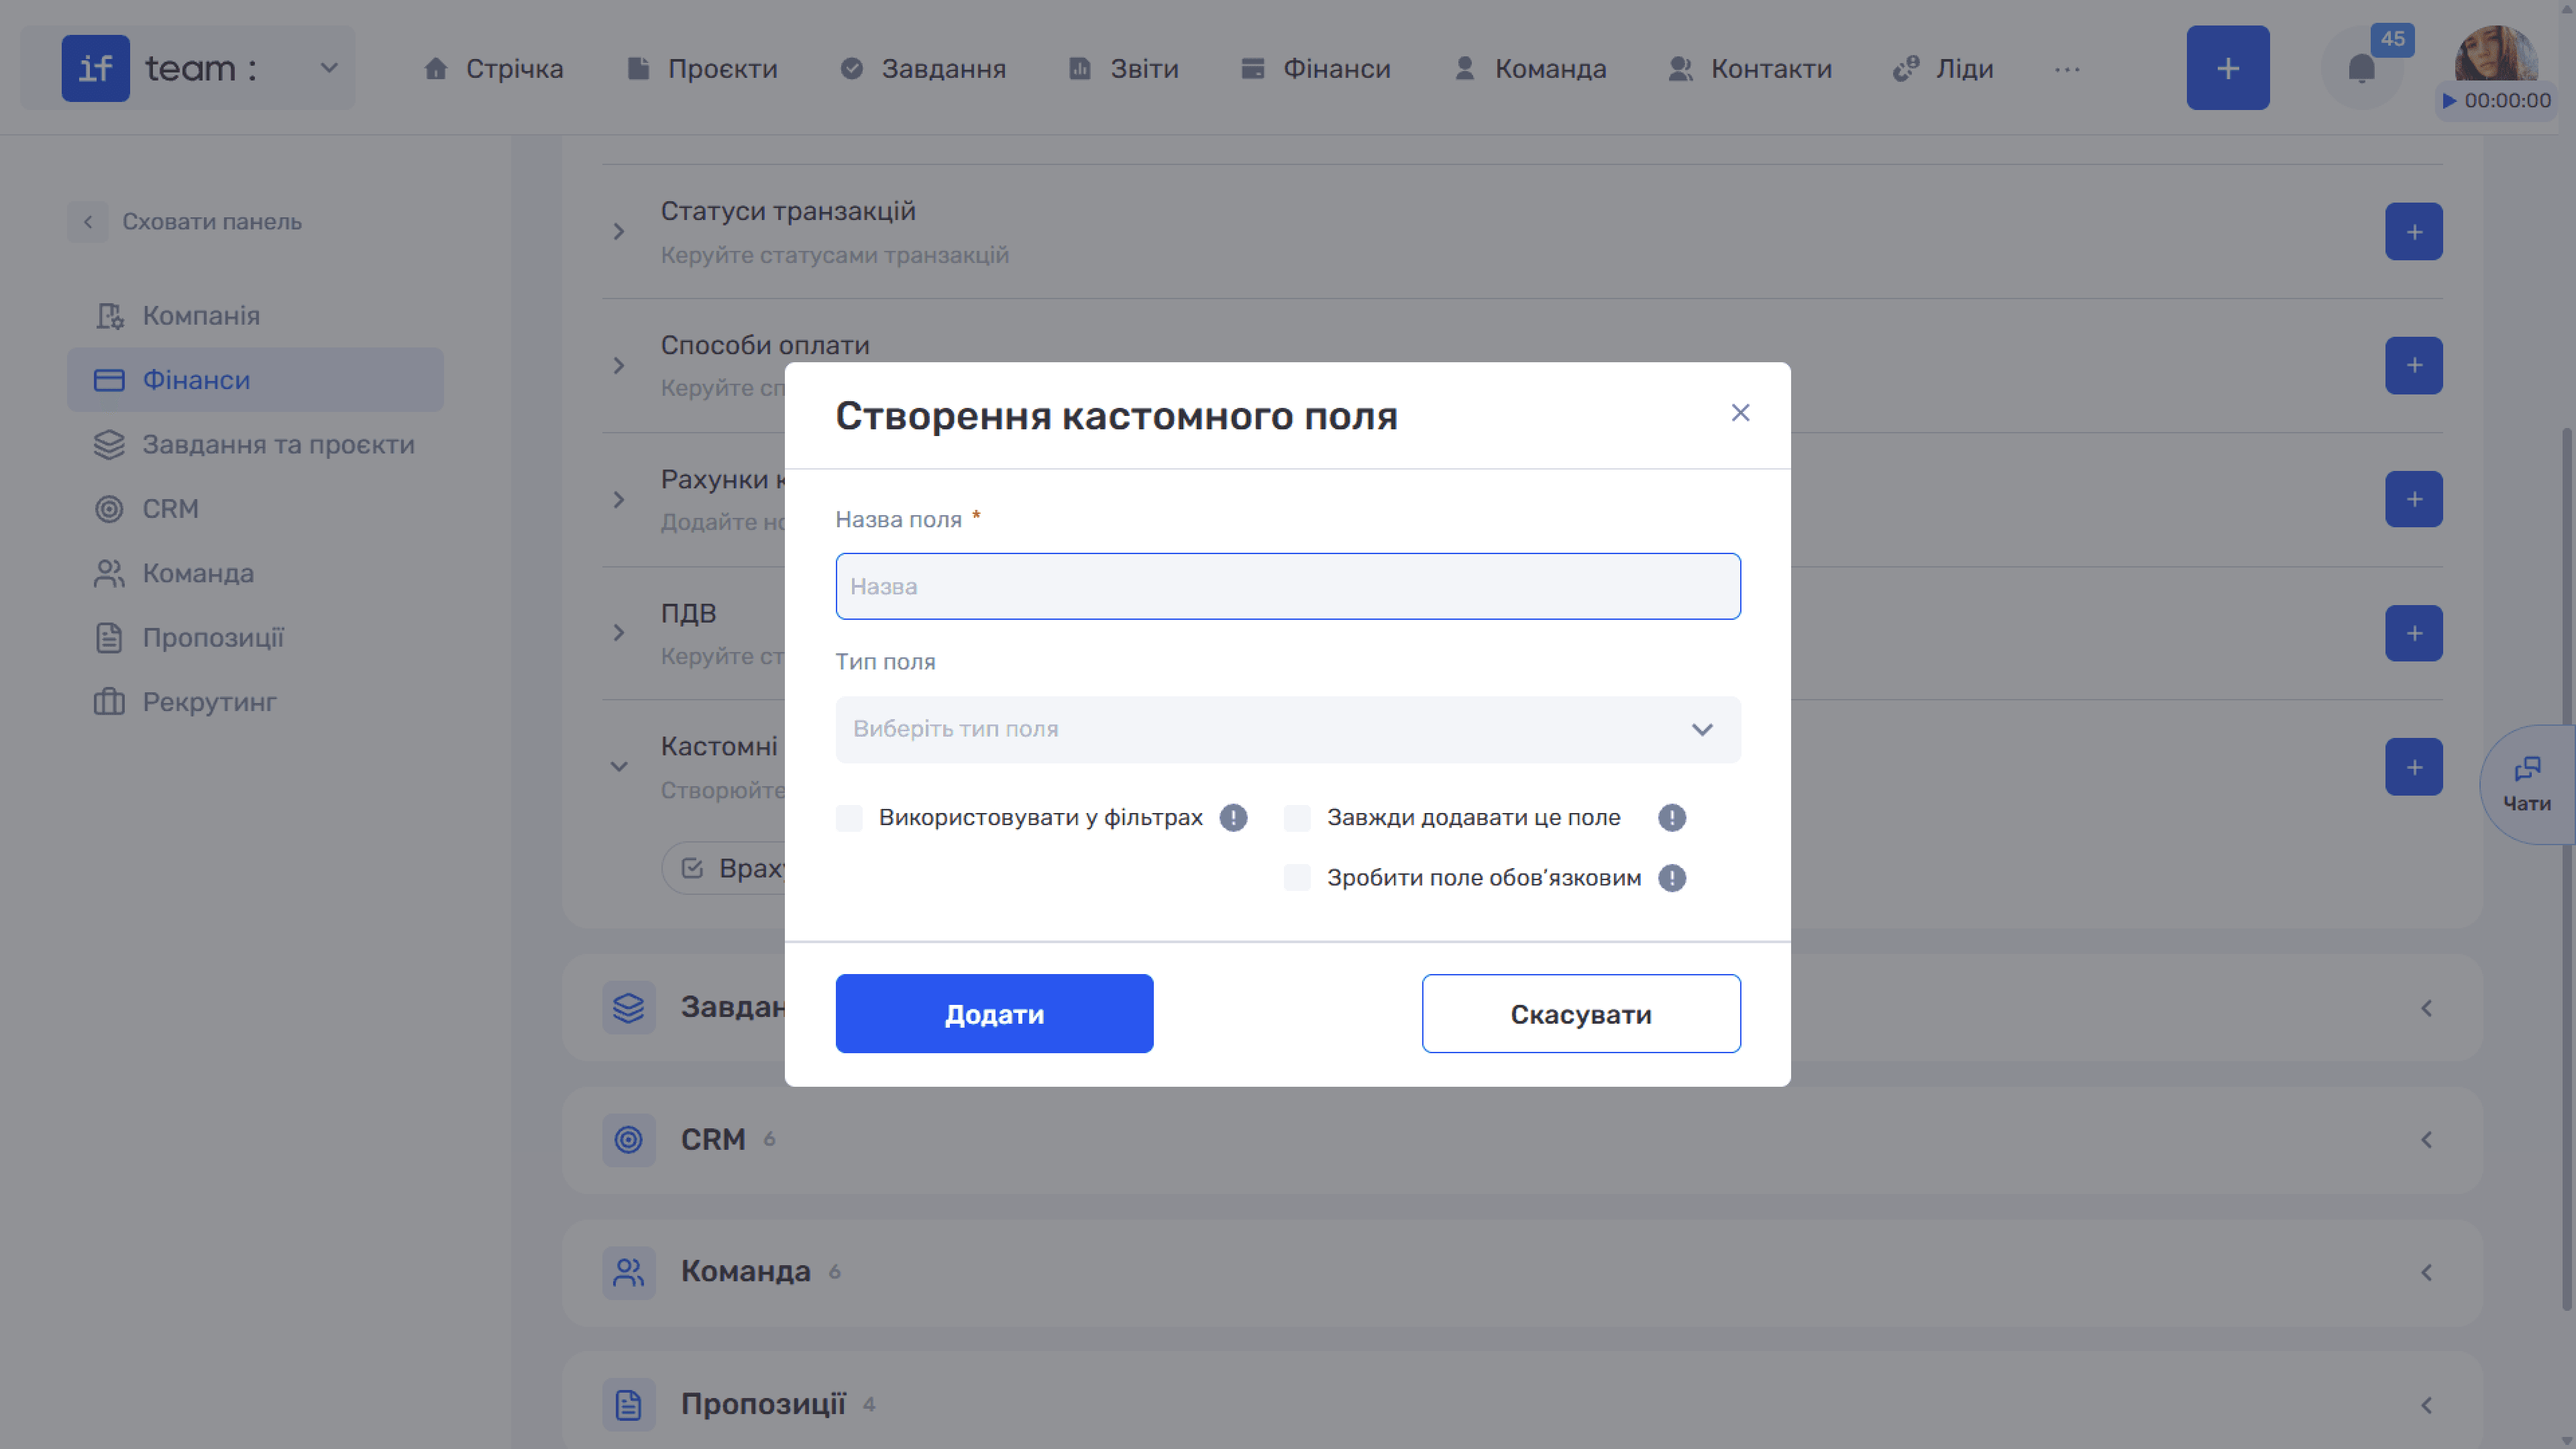The height and width of the screenshot is (1449, 2576).
Task: Click the CRM section target icon
Action: pyautogui.click(x=628, y=1140)
